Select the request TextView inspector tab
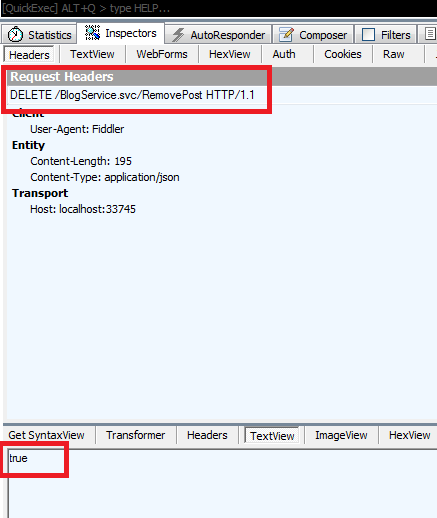 (92, 54)
